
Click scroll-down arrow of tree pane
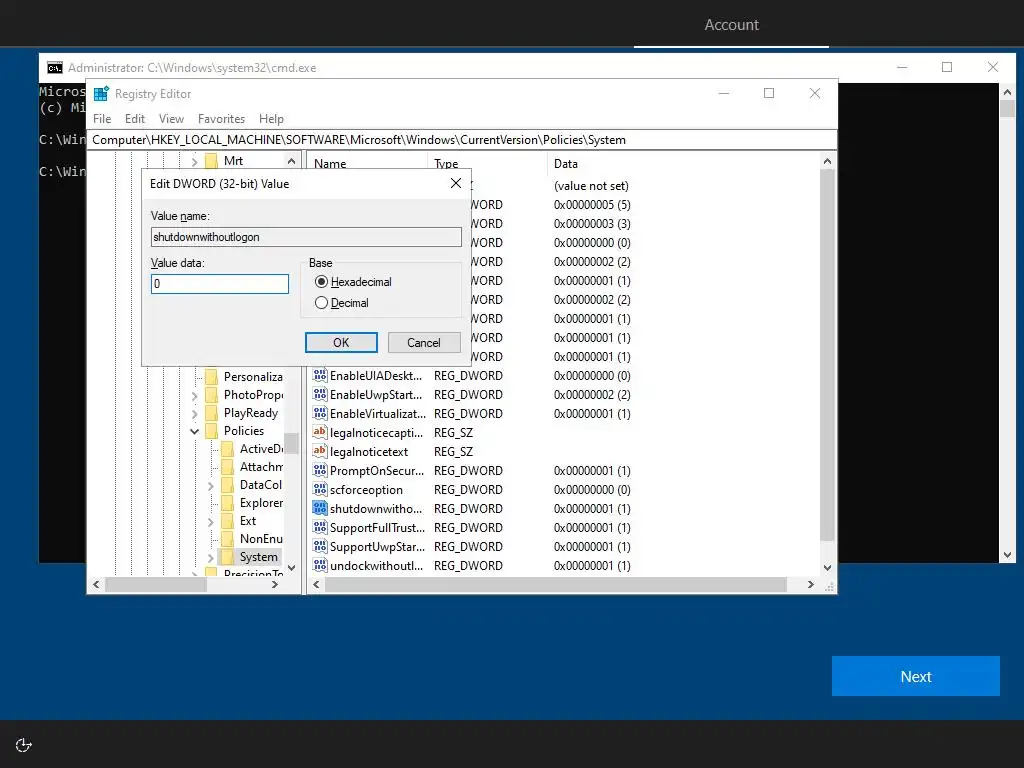coord(291,568)
